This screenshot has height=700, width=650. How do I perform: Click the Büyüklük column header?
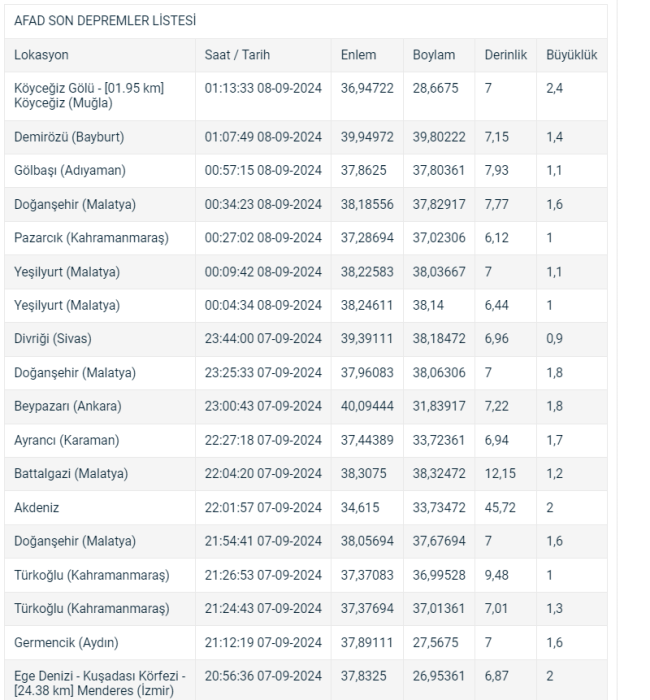pos(571,55)
